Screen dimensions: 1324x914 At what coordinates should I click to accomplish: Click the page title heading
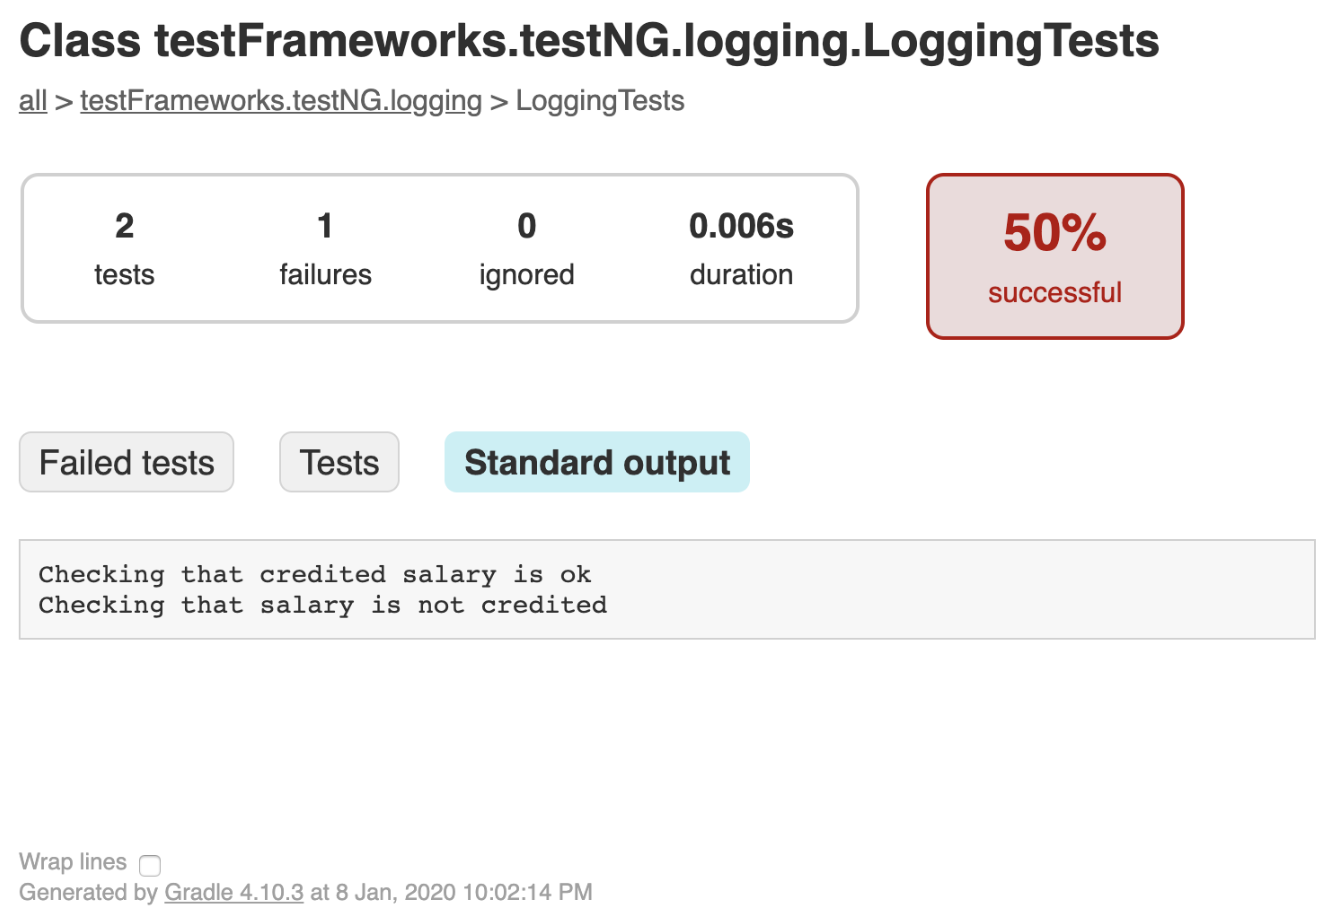point(590,41)
